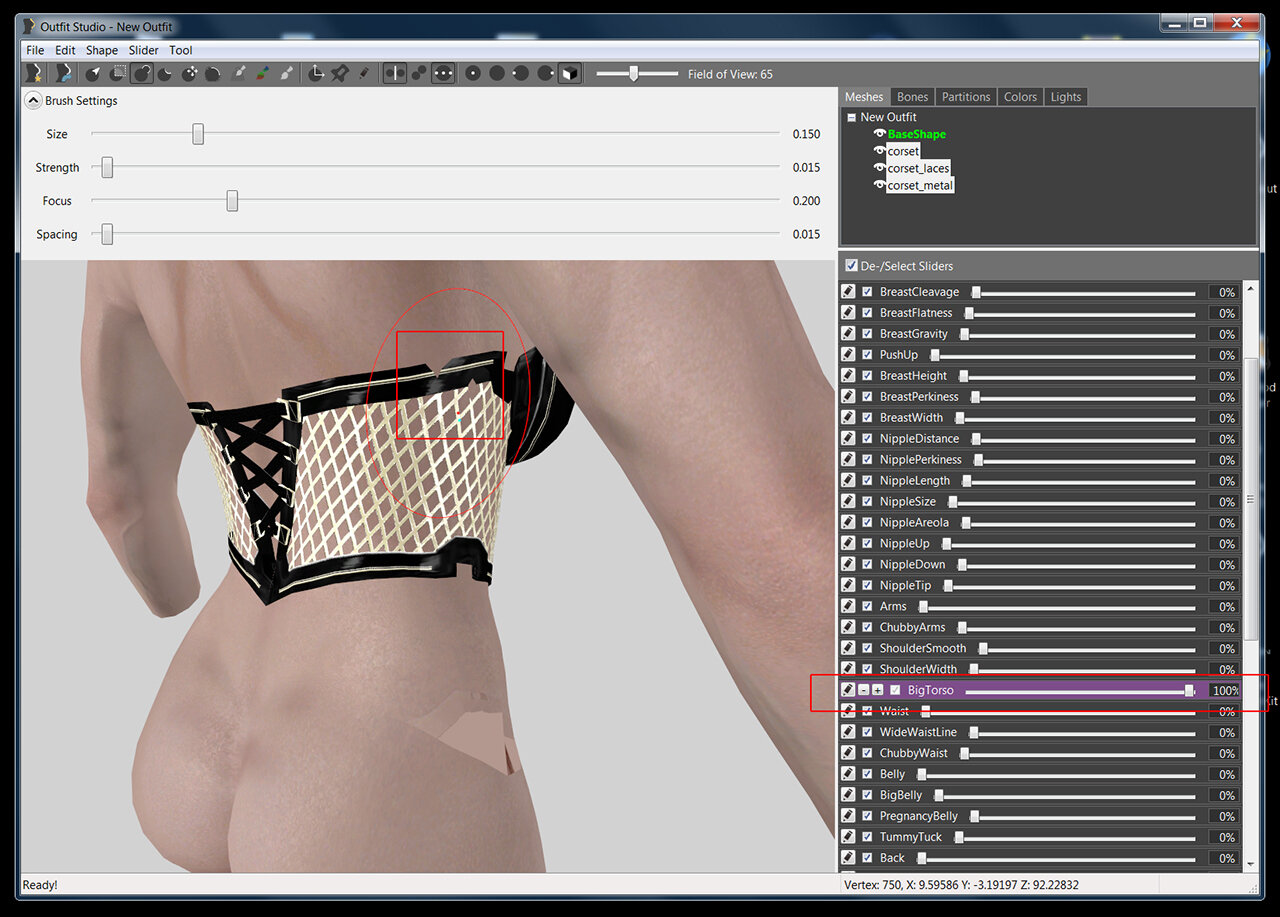Click the BigTorso plus button
Screen dimensions: 1280x917
tap(877, 690)
